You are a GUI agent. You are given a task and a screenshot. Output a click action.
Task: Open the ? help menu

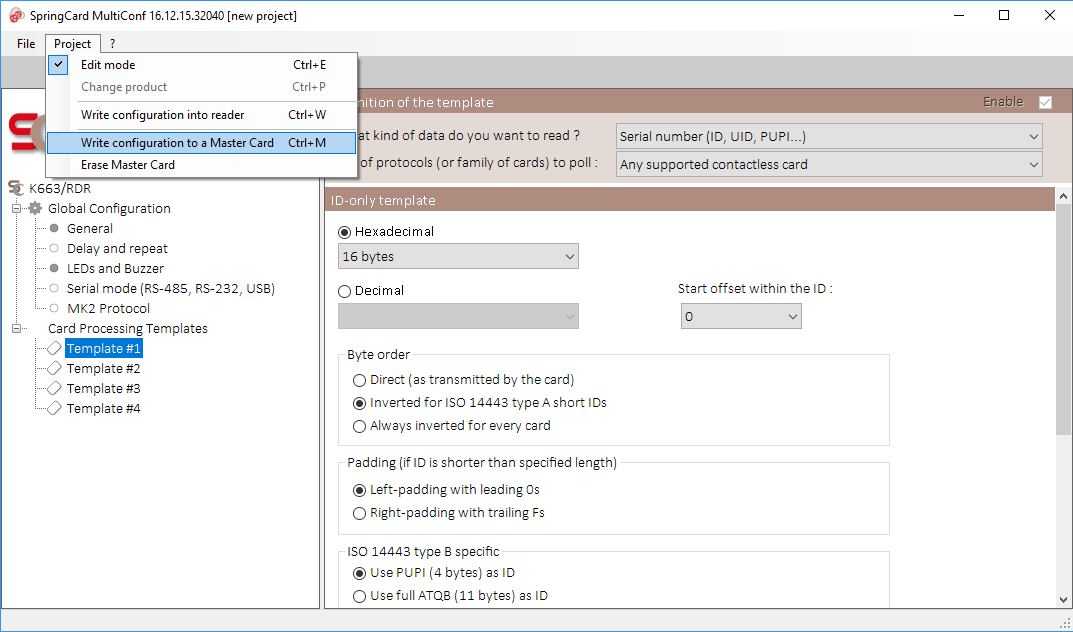112,44
